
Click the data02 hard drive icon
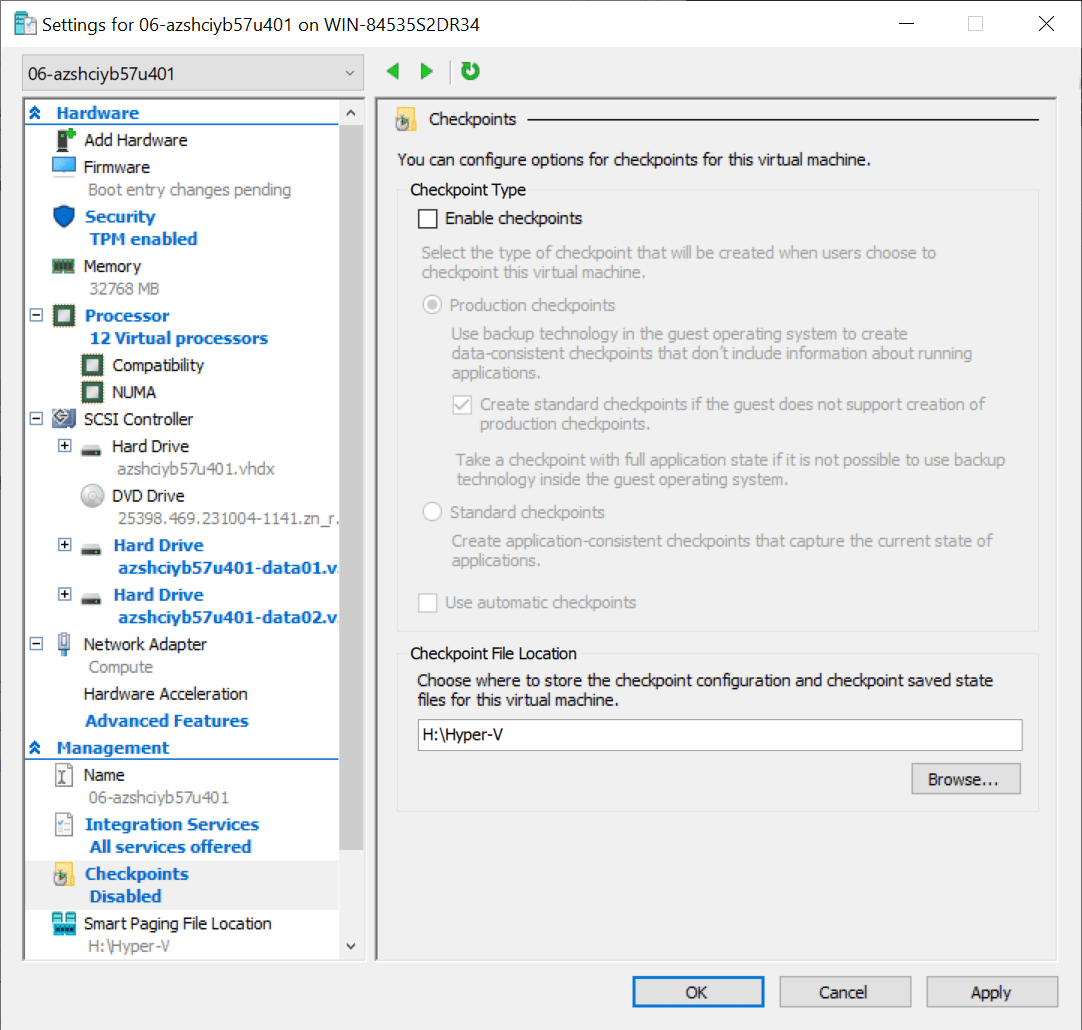click(x=91, y=599)
